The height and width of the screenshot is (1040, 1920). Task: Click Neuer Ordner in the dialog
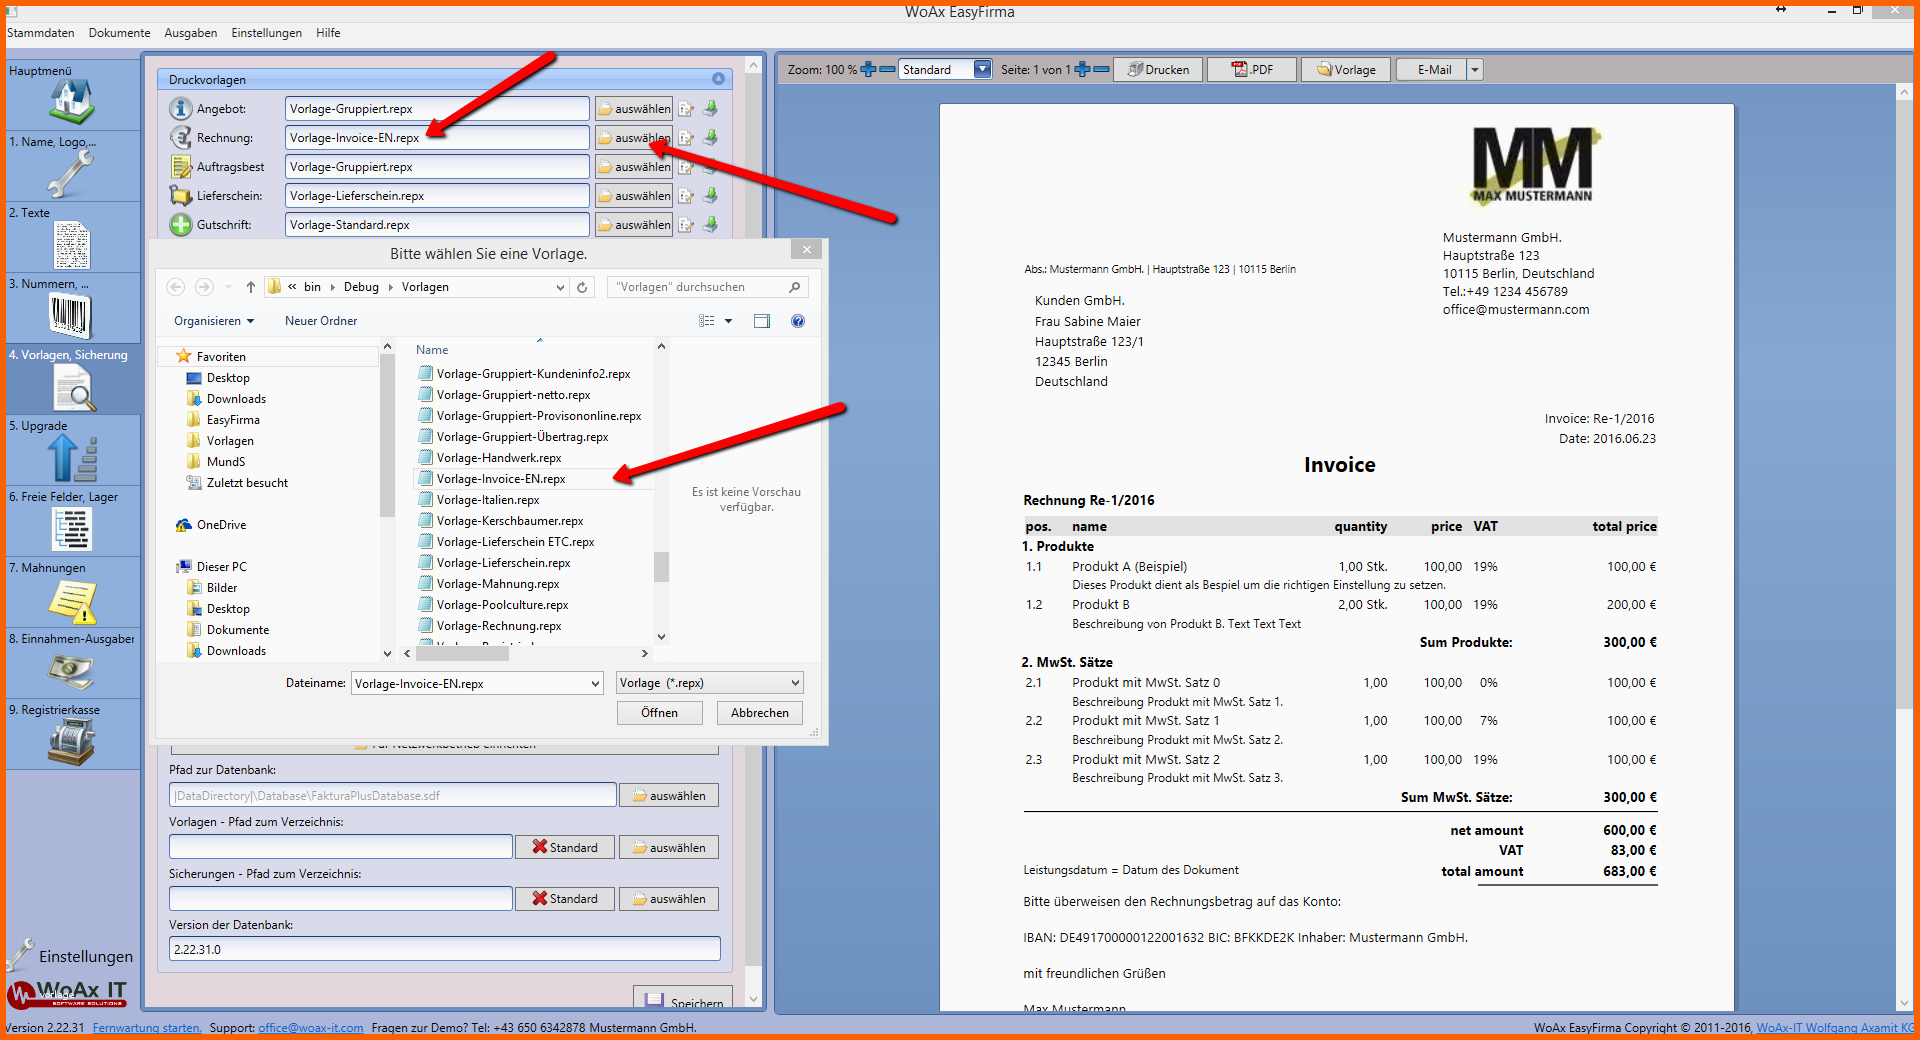[321, 321]
